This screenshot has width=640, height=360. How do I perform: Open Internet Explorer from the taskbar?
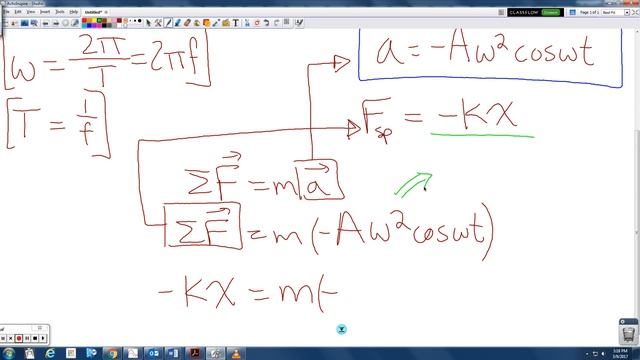(x=50, y=353)
